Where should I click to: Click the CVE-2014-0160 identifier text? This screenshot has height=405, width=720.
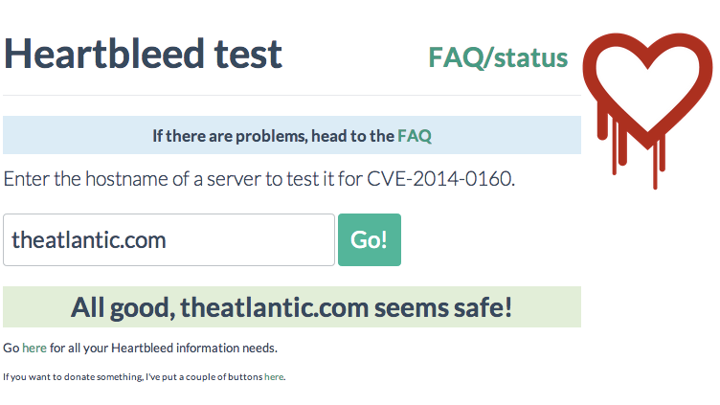(440, 179)
